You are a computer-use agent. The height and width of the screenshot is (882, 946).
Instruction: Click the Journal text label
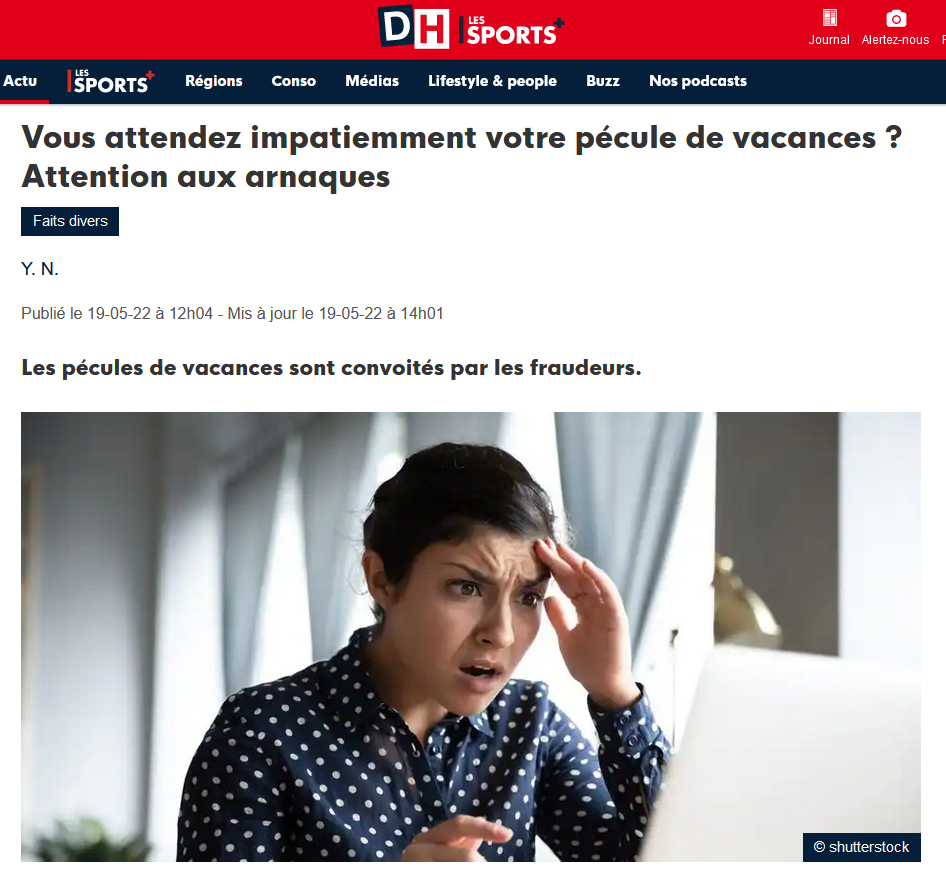tap(829, 40)
